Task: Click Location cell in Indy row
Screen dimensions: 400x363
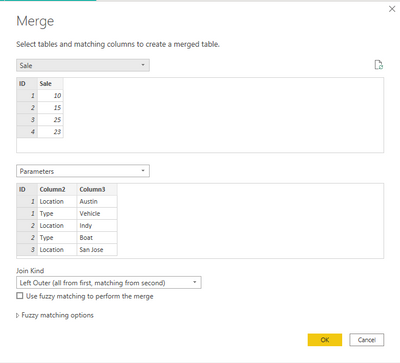Action: point(57,225)
